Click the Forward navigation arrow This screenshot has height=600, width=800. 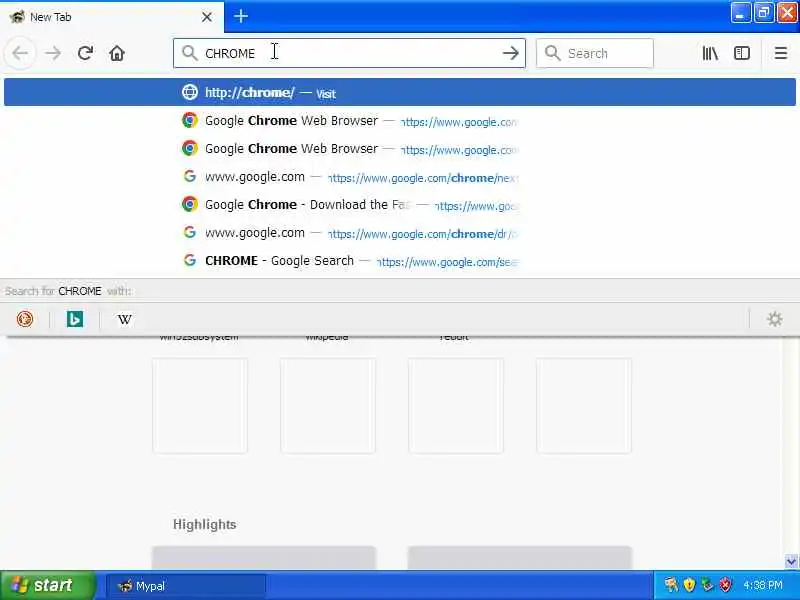(x=53, y=53)
